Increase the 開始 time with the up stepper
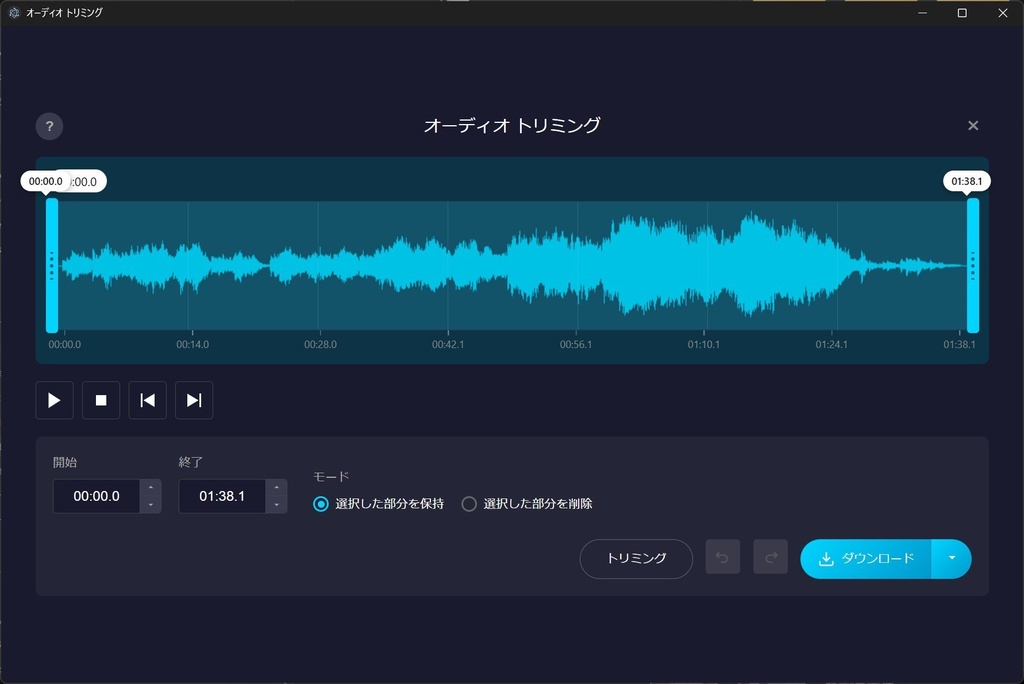This screenshot has width=1024, height=684. pos(151,490)
